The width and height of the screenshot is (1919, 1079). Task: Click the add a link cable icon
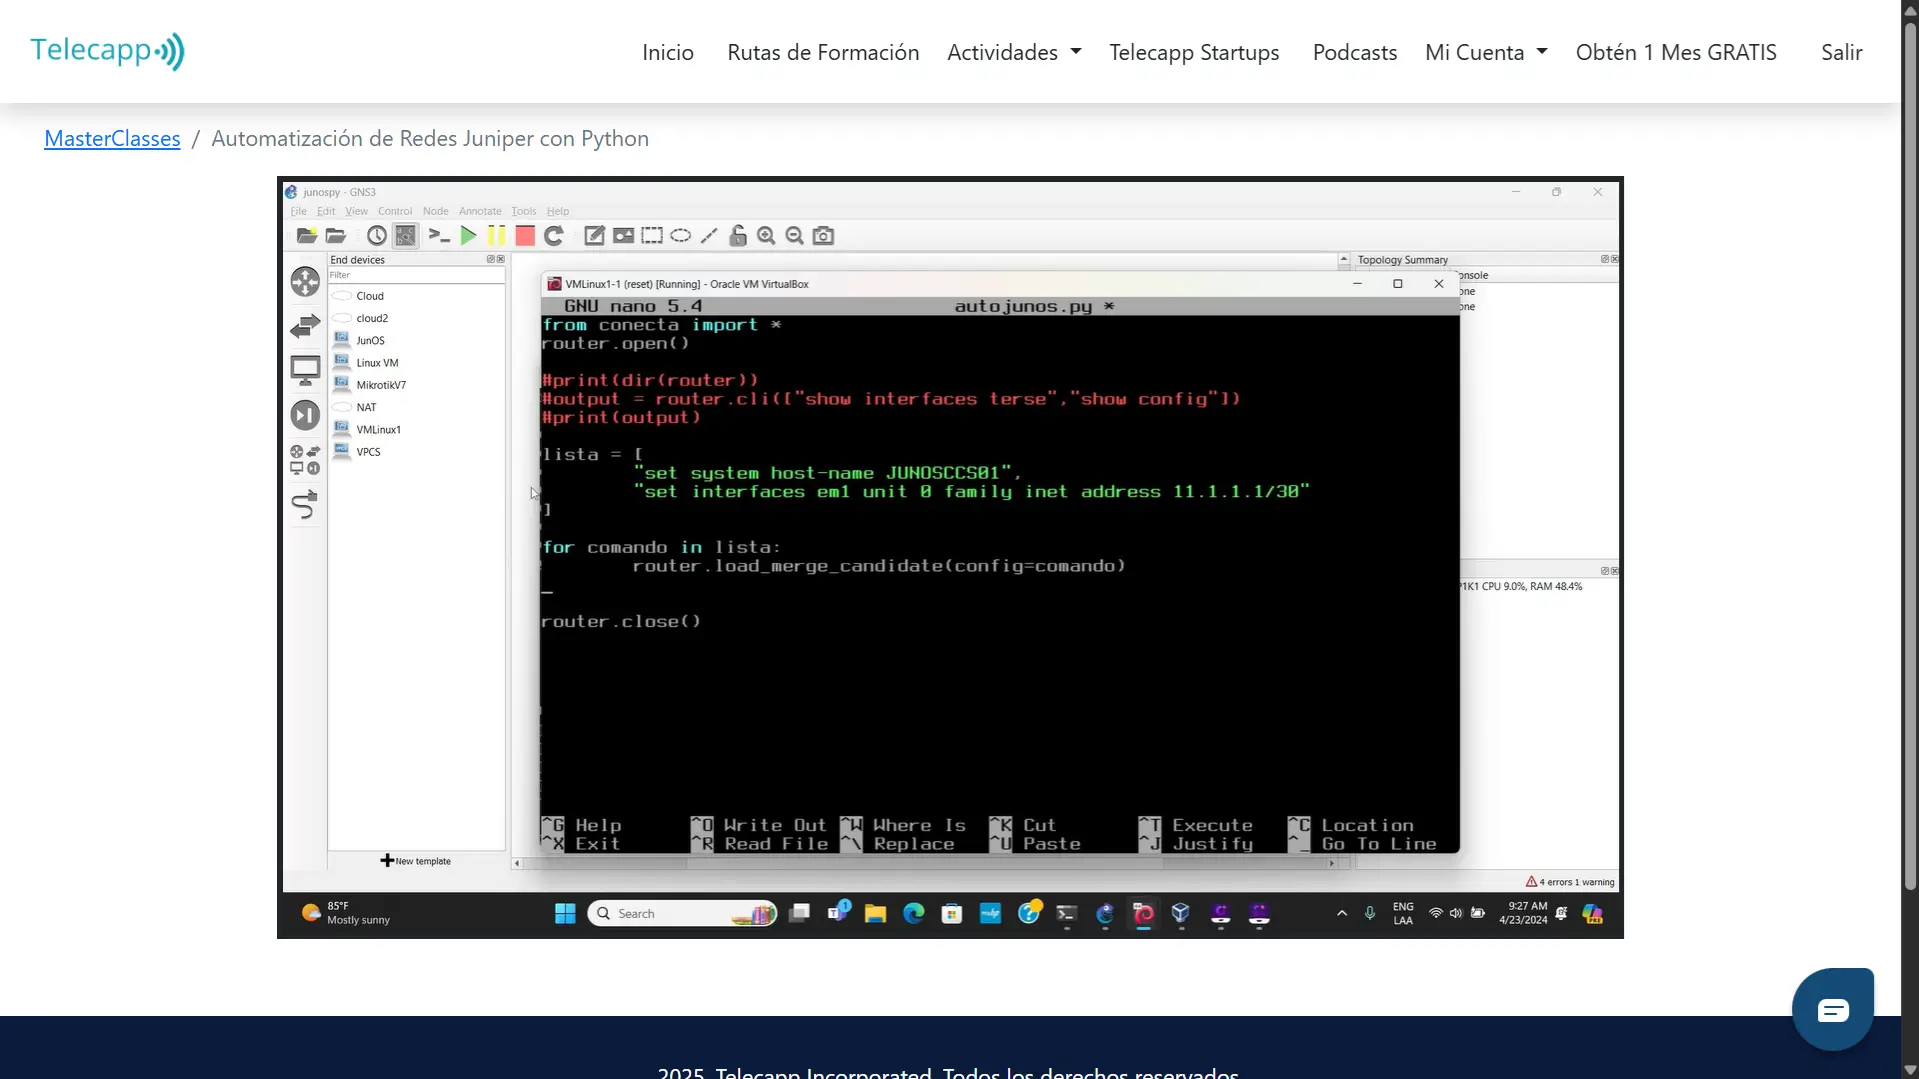[305, 505]
